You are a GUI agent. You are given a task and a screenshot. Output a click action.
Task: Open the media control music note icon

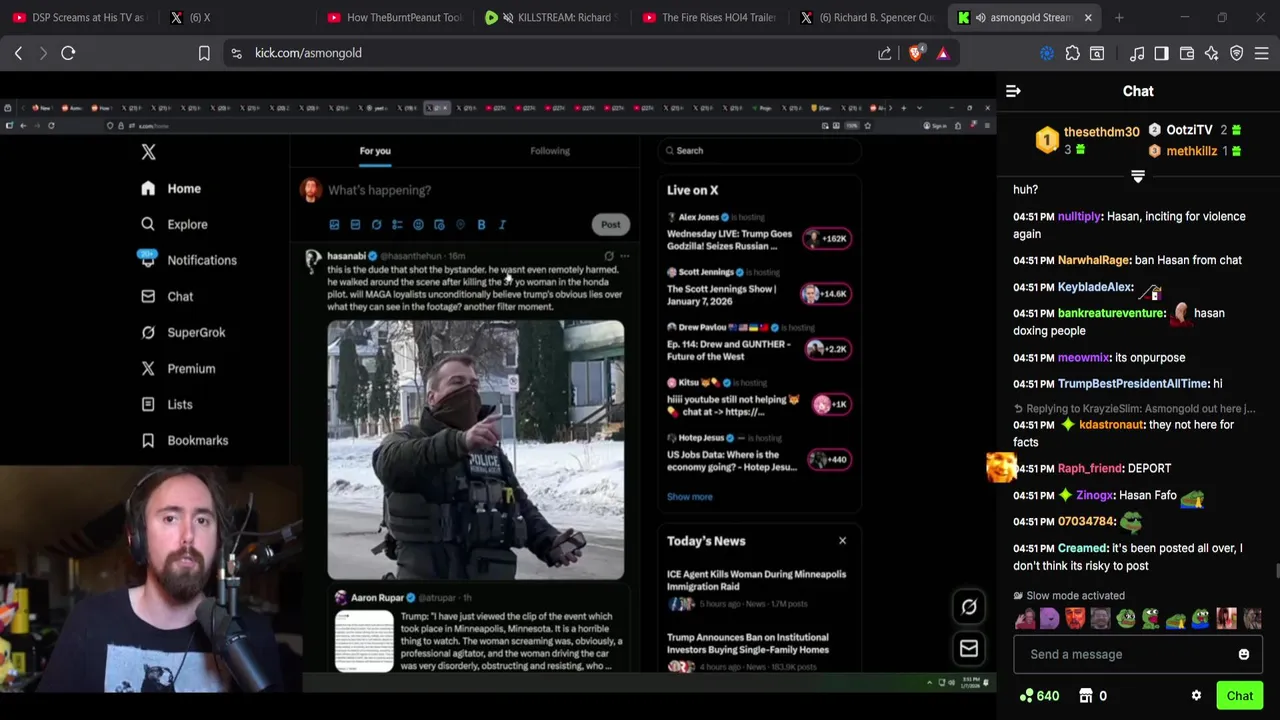1137,53
